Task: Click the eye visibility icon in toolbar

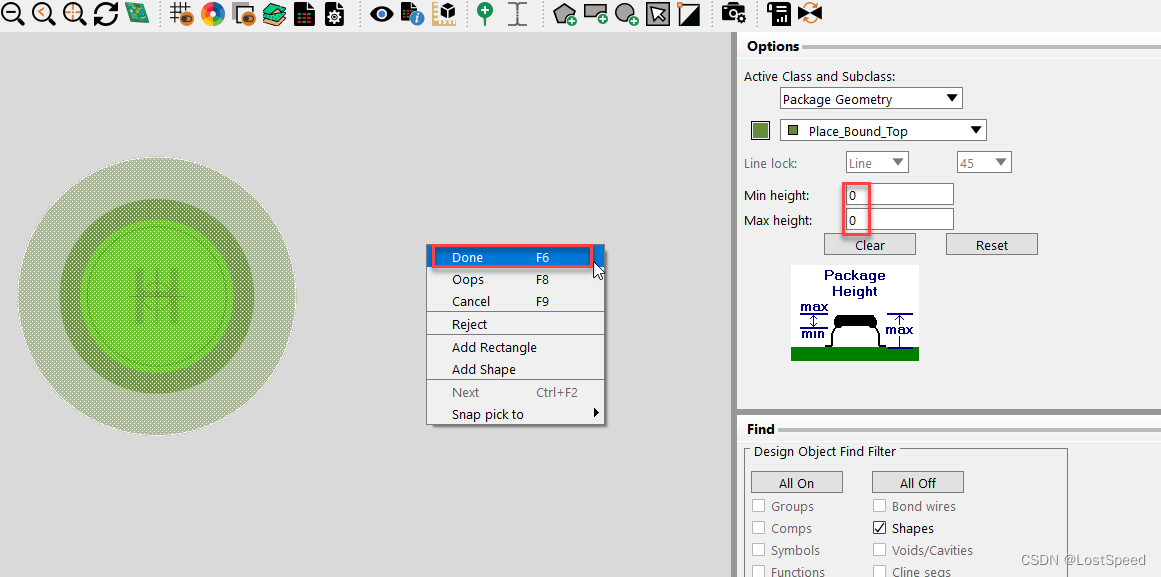Action: [381, 14]
